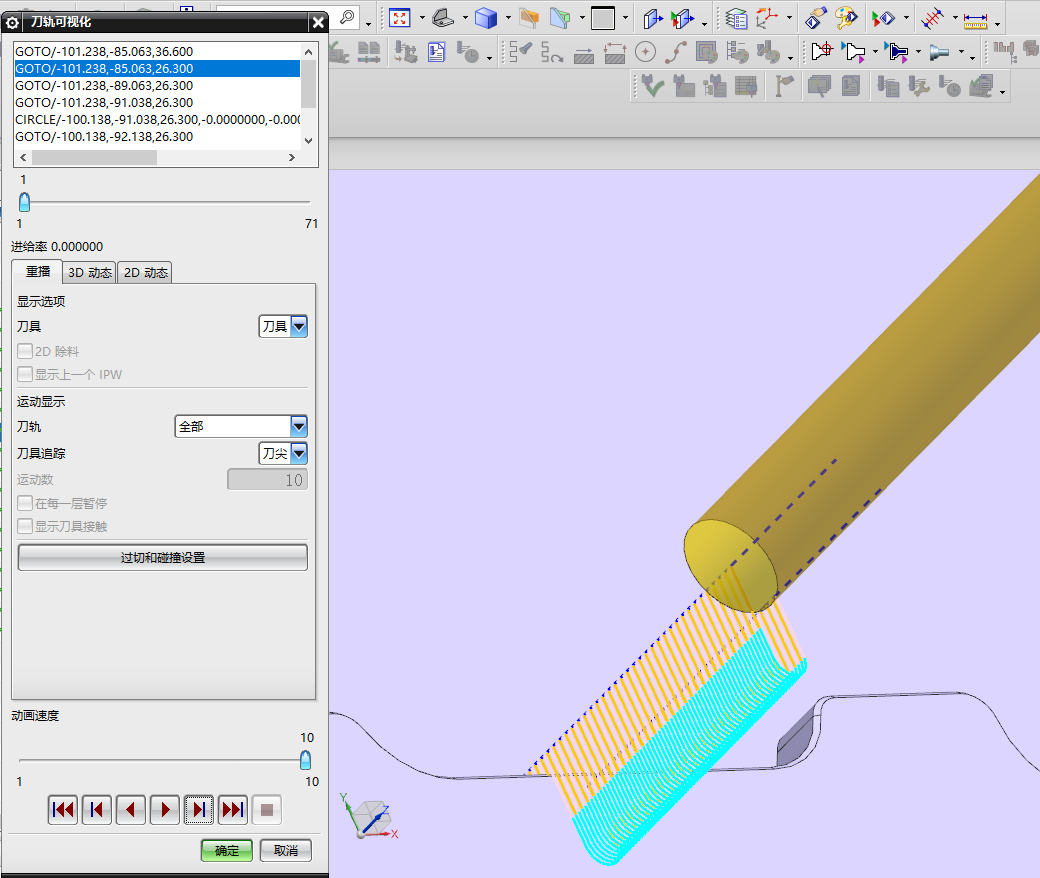The height and width of the screenshot is (878, 1040).
Task: Click the dialog settings gear icon
Action: (x=12, y=23)
